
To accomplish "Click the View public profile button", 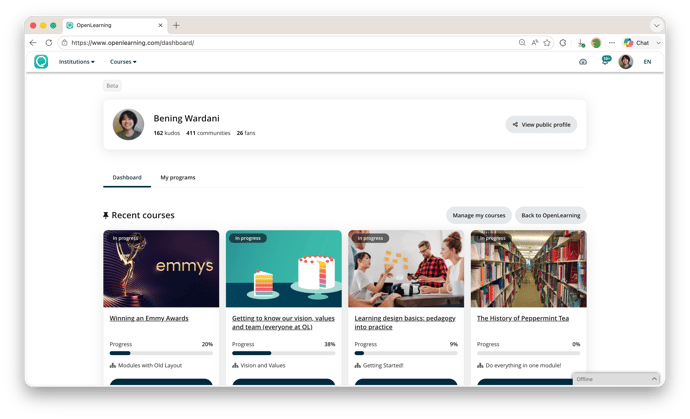I will pyautogui.click(x=541, y=125).
